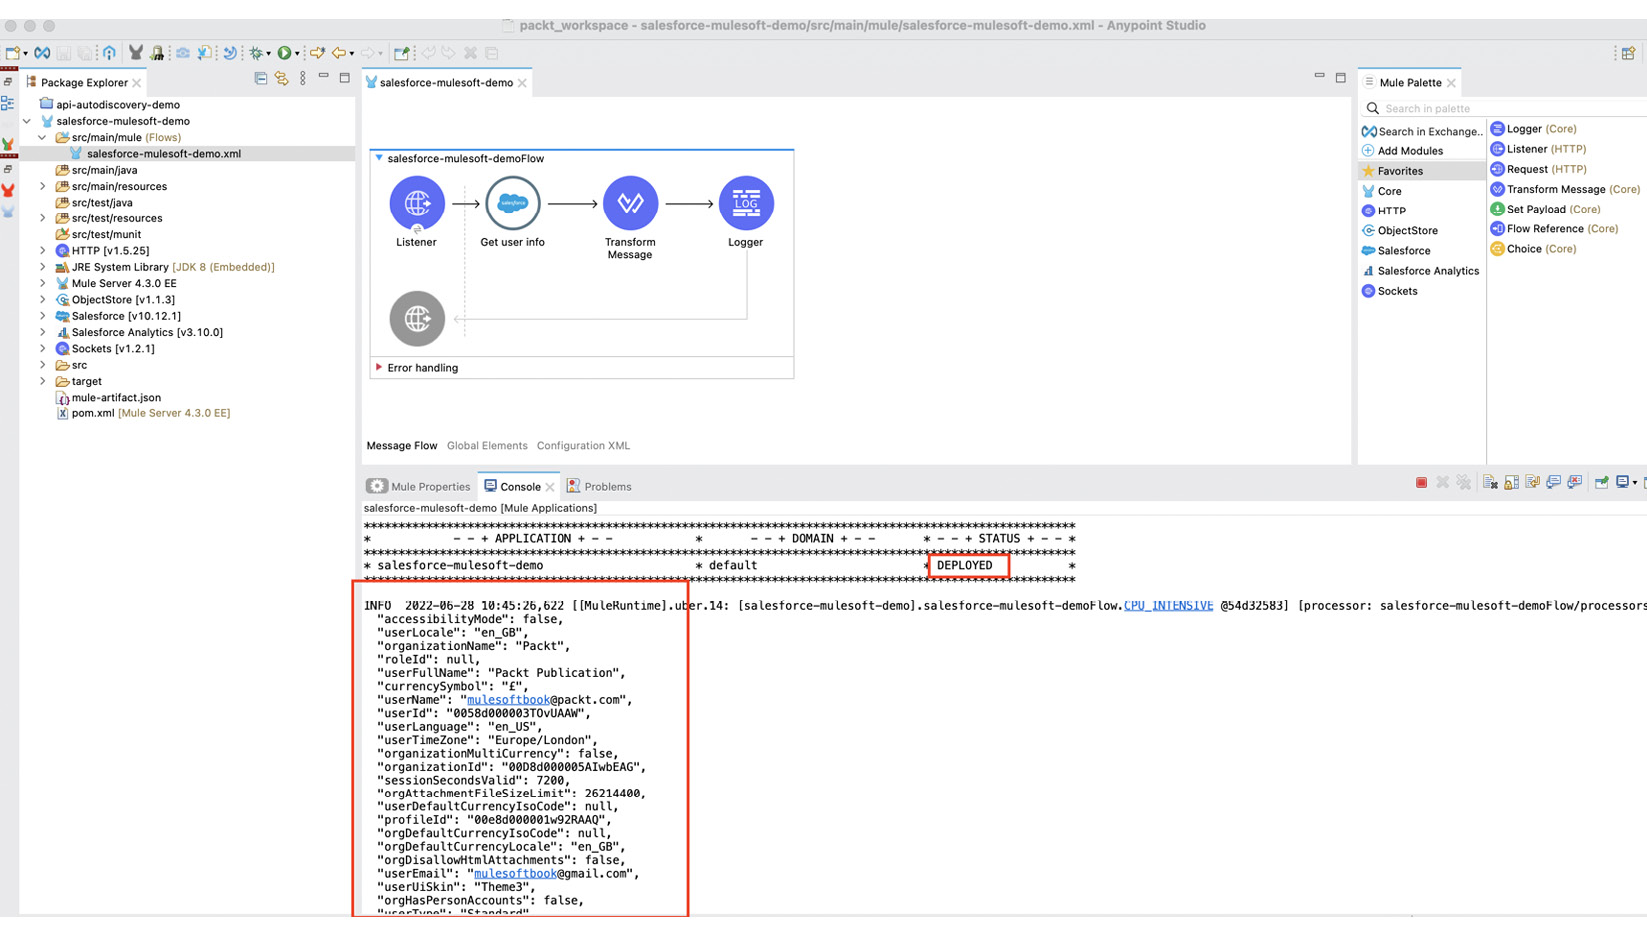Select Request (HTTP) in the Mule Palette
This screenshot has height=936, width=1647.
coord(1538,169)
